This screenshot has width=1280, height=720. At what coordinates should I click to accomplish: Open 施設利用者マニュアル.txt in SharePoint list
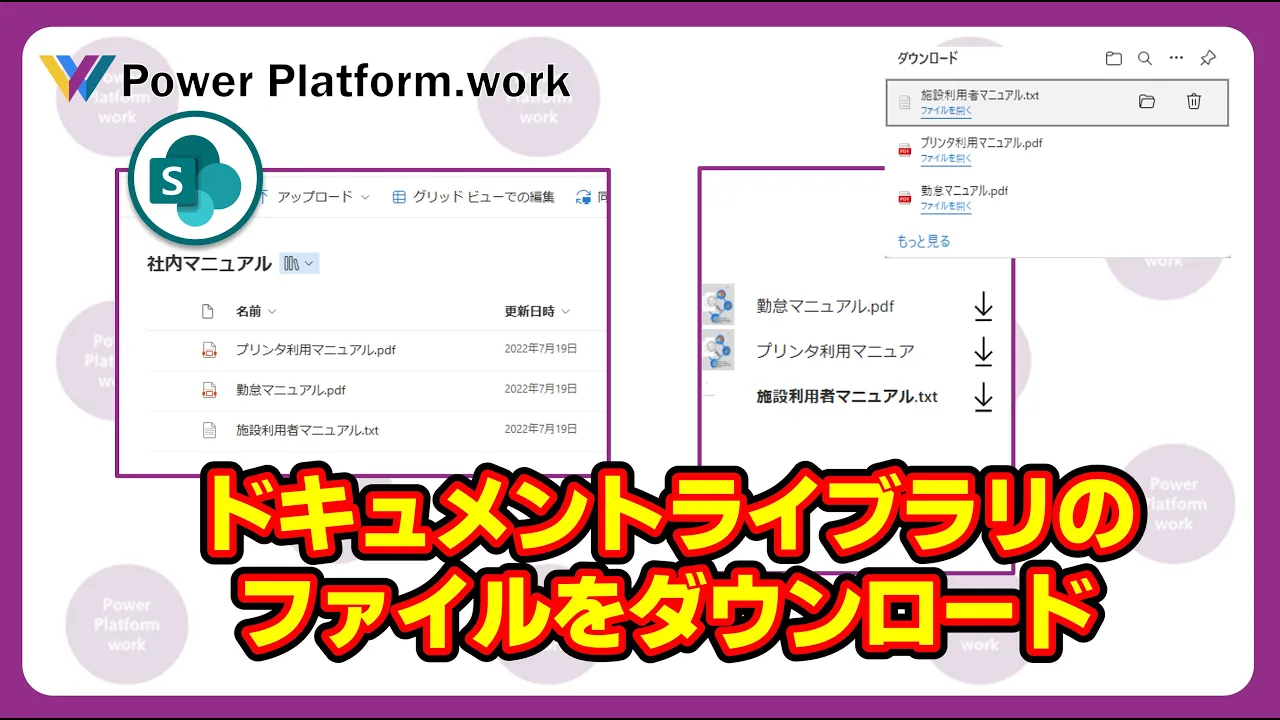click(307, 430)
